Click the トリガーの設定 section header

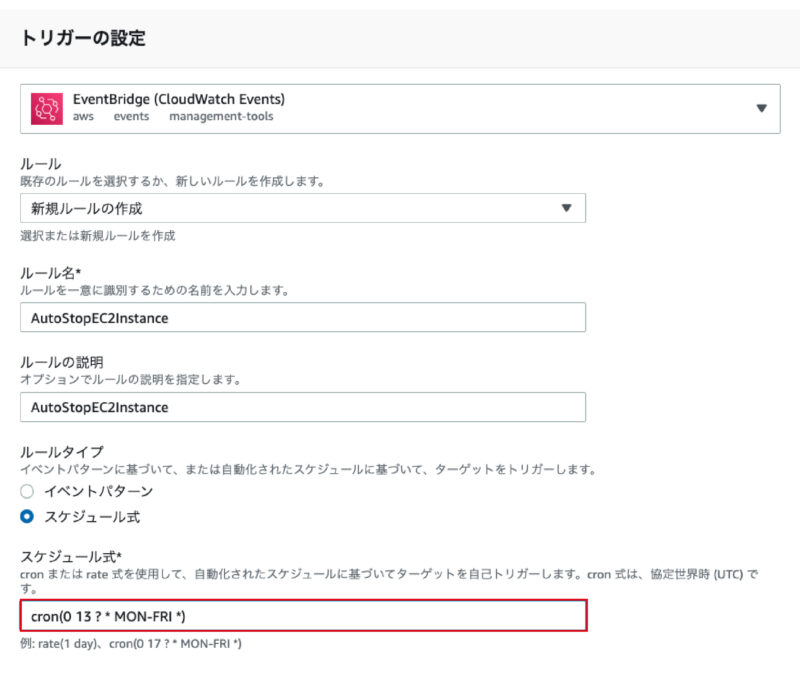pyautogui.click(x=83, y=38)
